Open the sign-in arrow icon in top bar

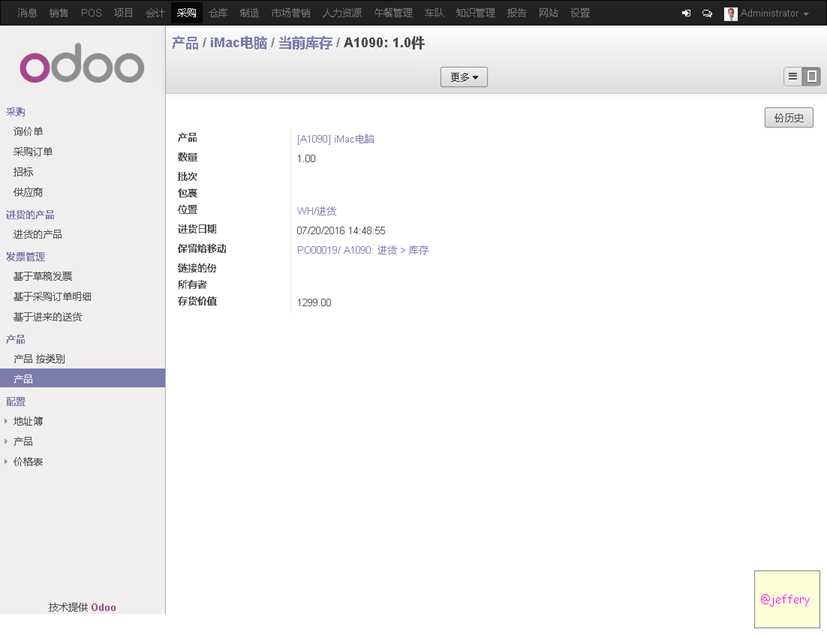[686, 13]
